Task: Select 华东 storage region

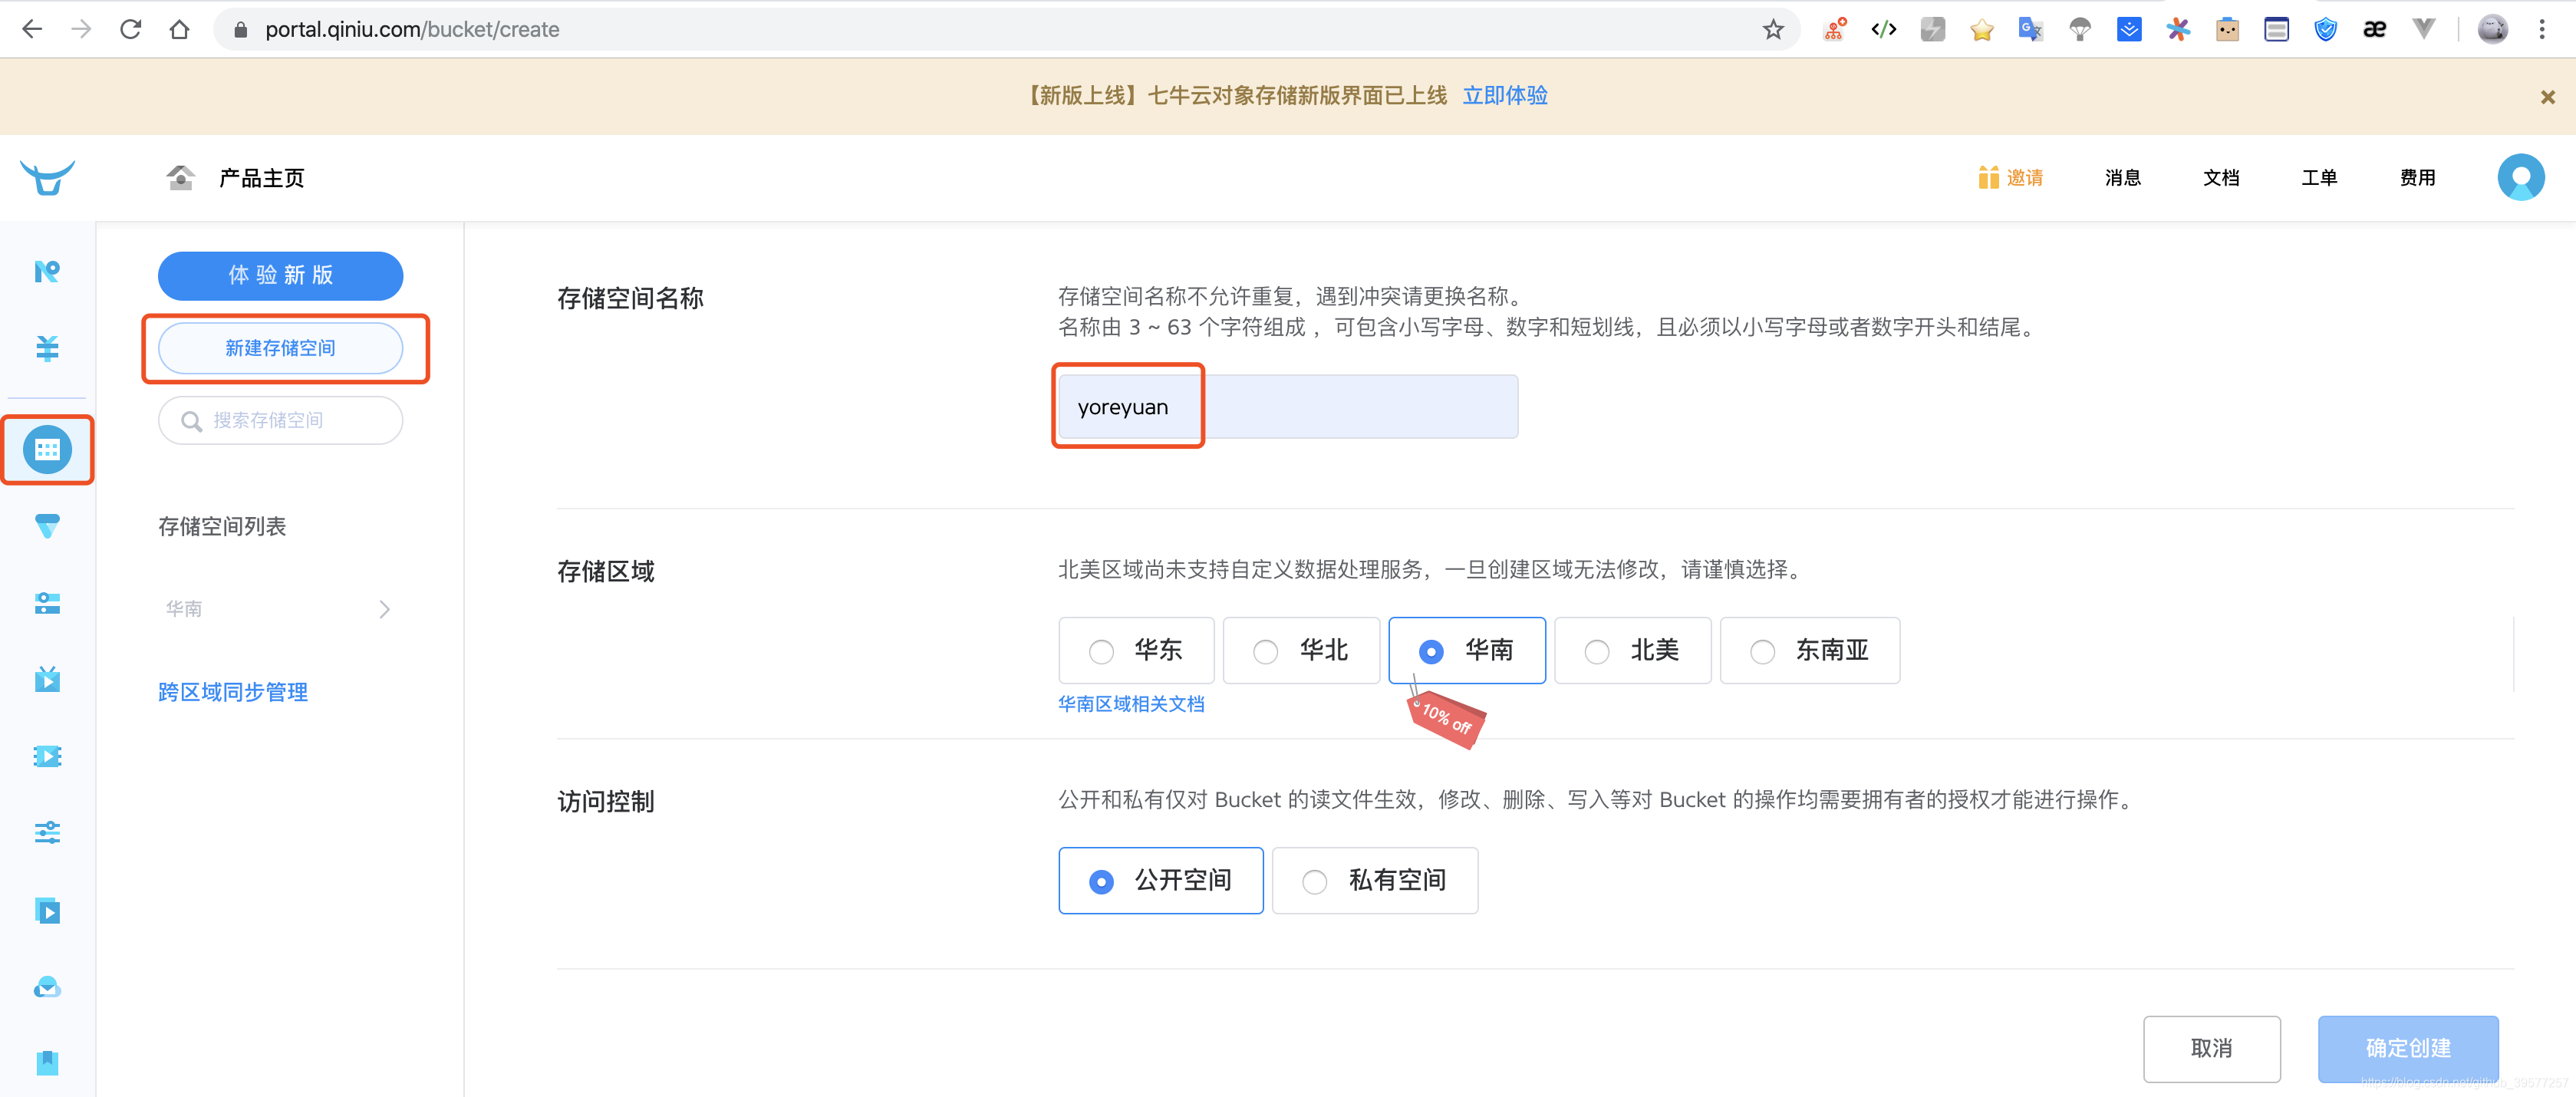Action: coord(1136,650)
